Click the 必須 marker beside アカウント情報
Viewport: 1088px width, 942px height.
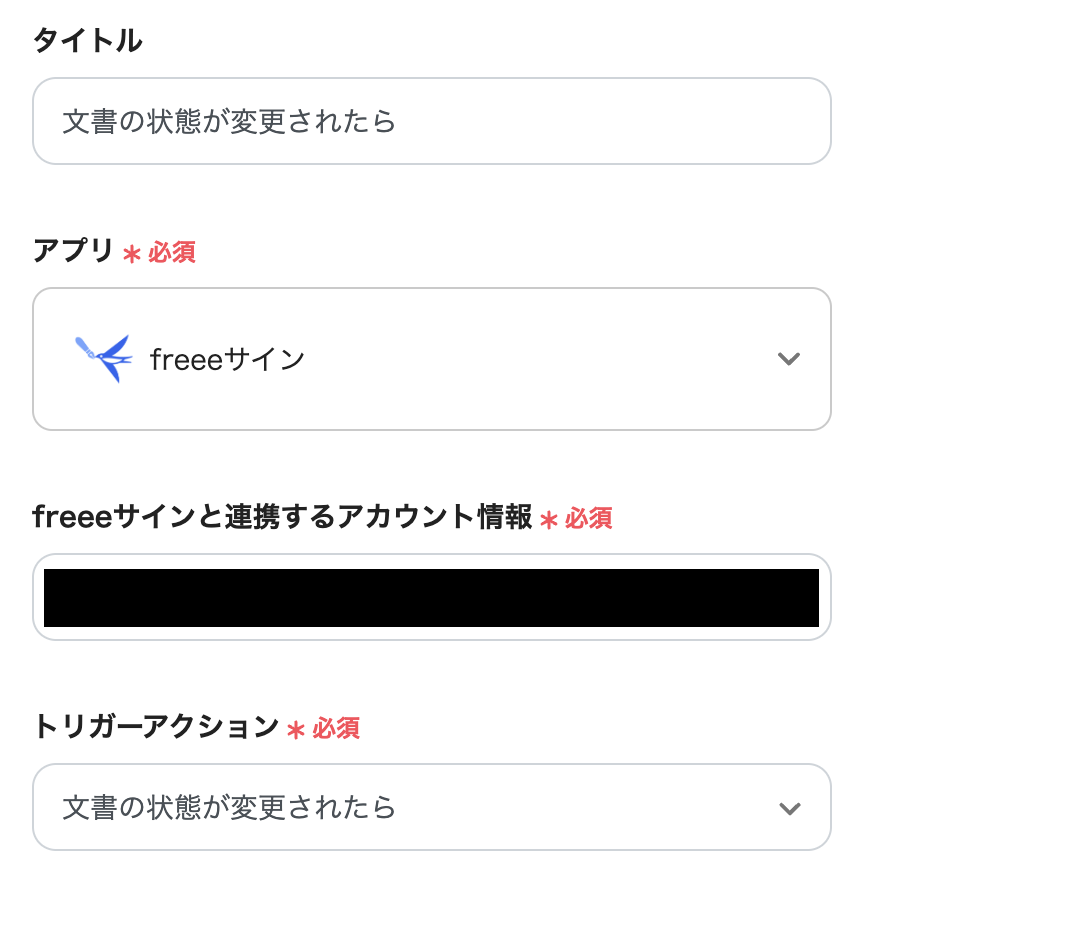click(589, 518)
